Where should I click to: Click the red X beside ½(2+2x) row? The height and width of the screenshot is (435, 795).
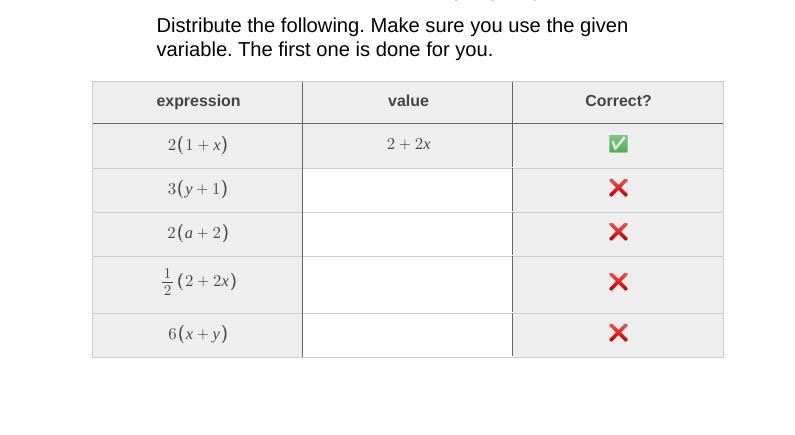[x=618, y=282]
